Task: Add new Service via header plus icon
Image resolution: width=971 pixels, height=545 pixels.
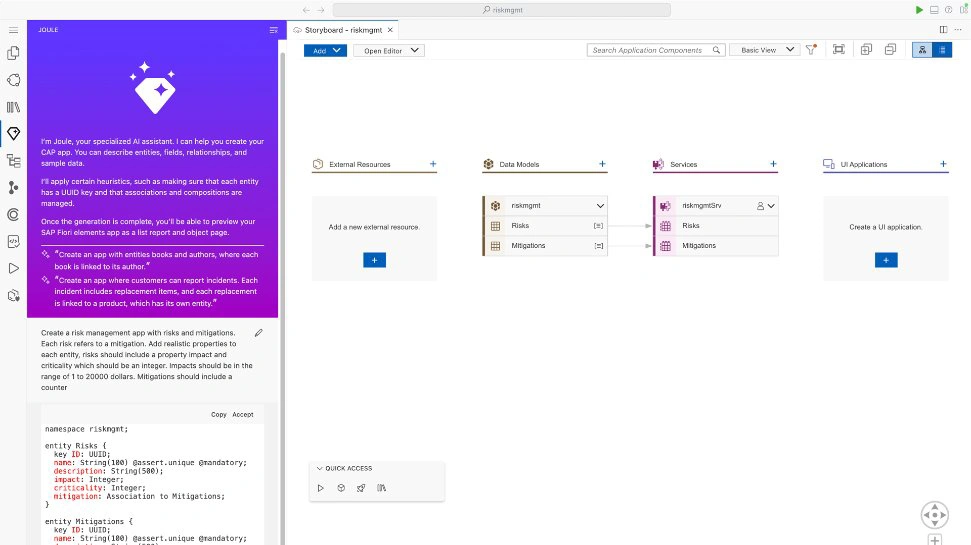Action: 773,164
